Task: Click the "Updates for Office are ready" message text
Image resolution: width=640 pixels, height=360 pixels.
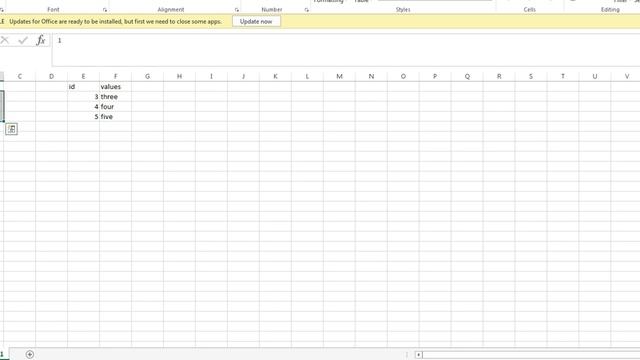Action: click(x=116, y=22)
